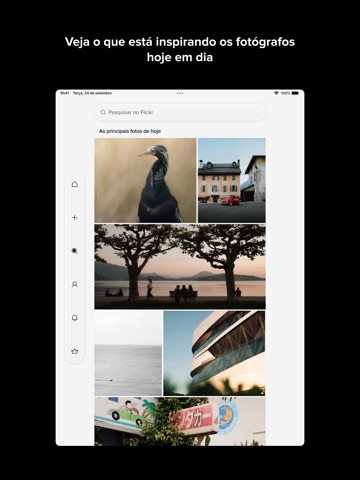Open notifications bell icon

[75, 318]
